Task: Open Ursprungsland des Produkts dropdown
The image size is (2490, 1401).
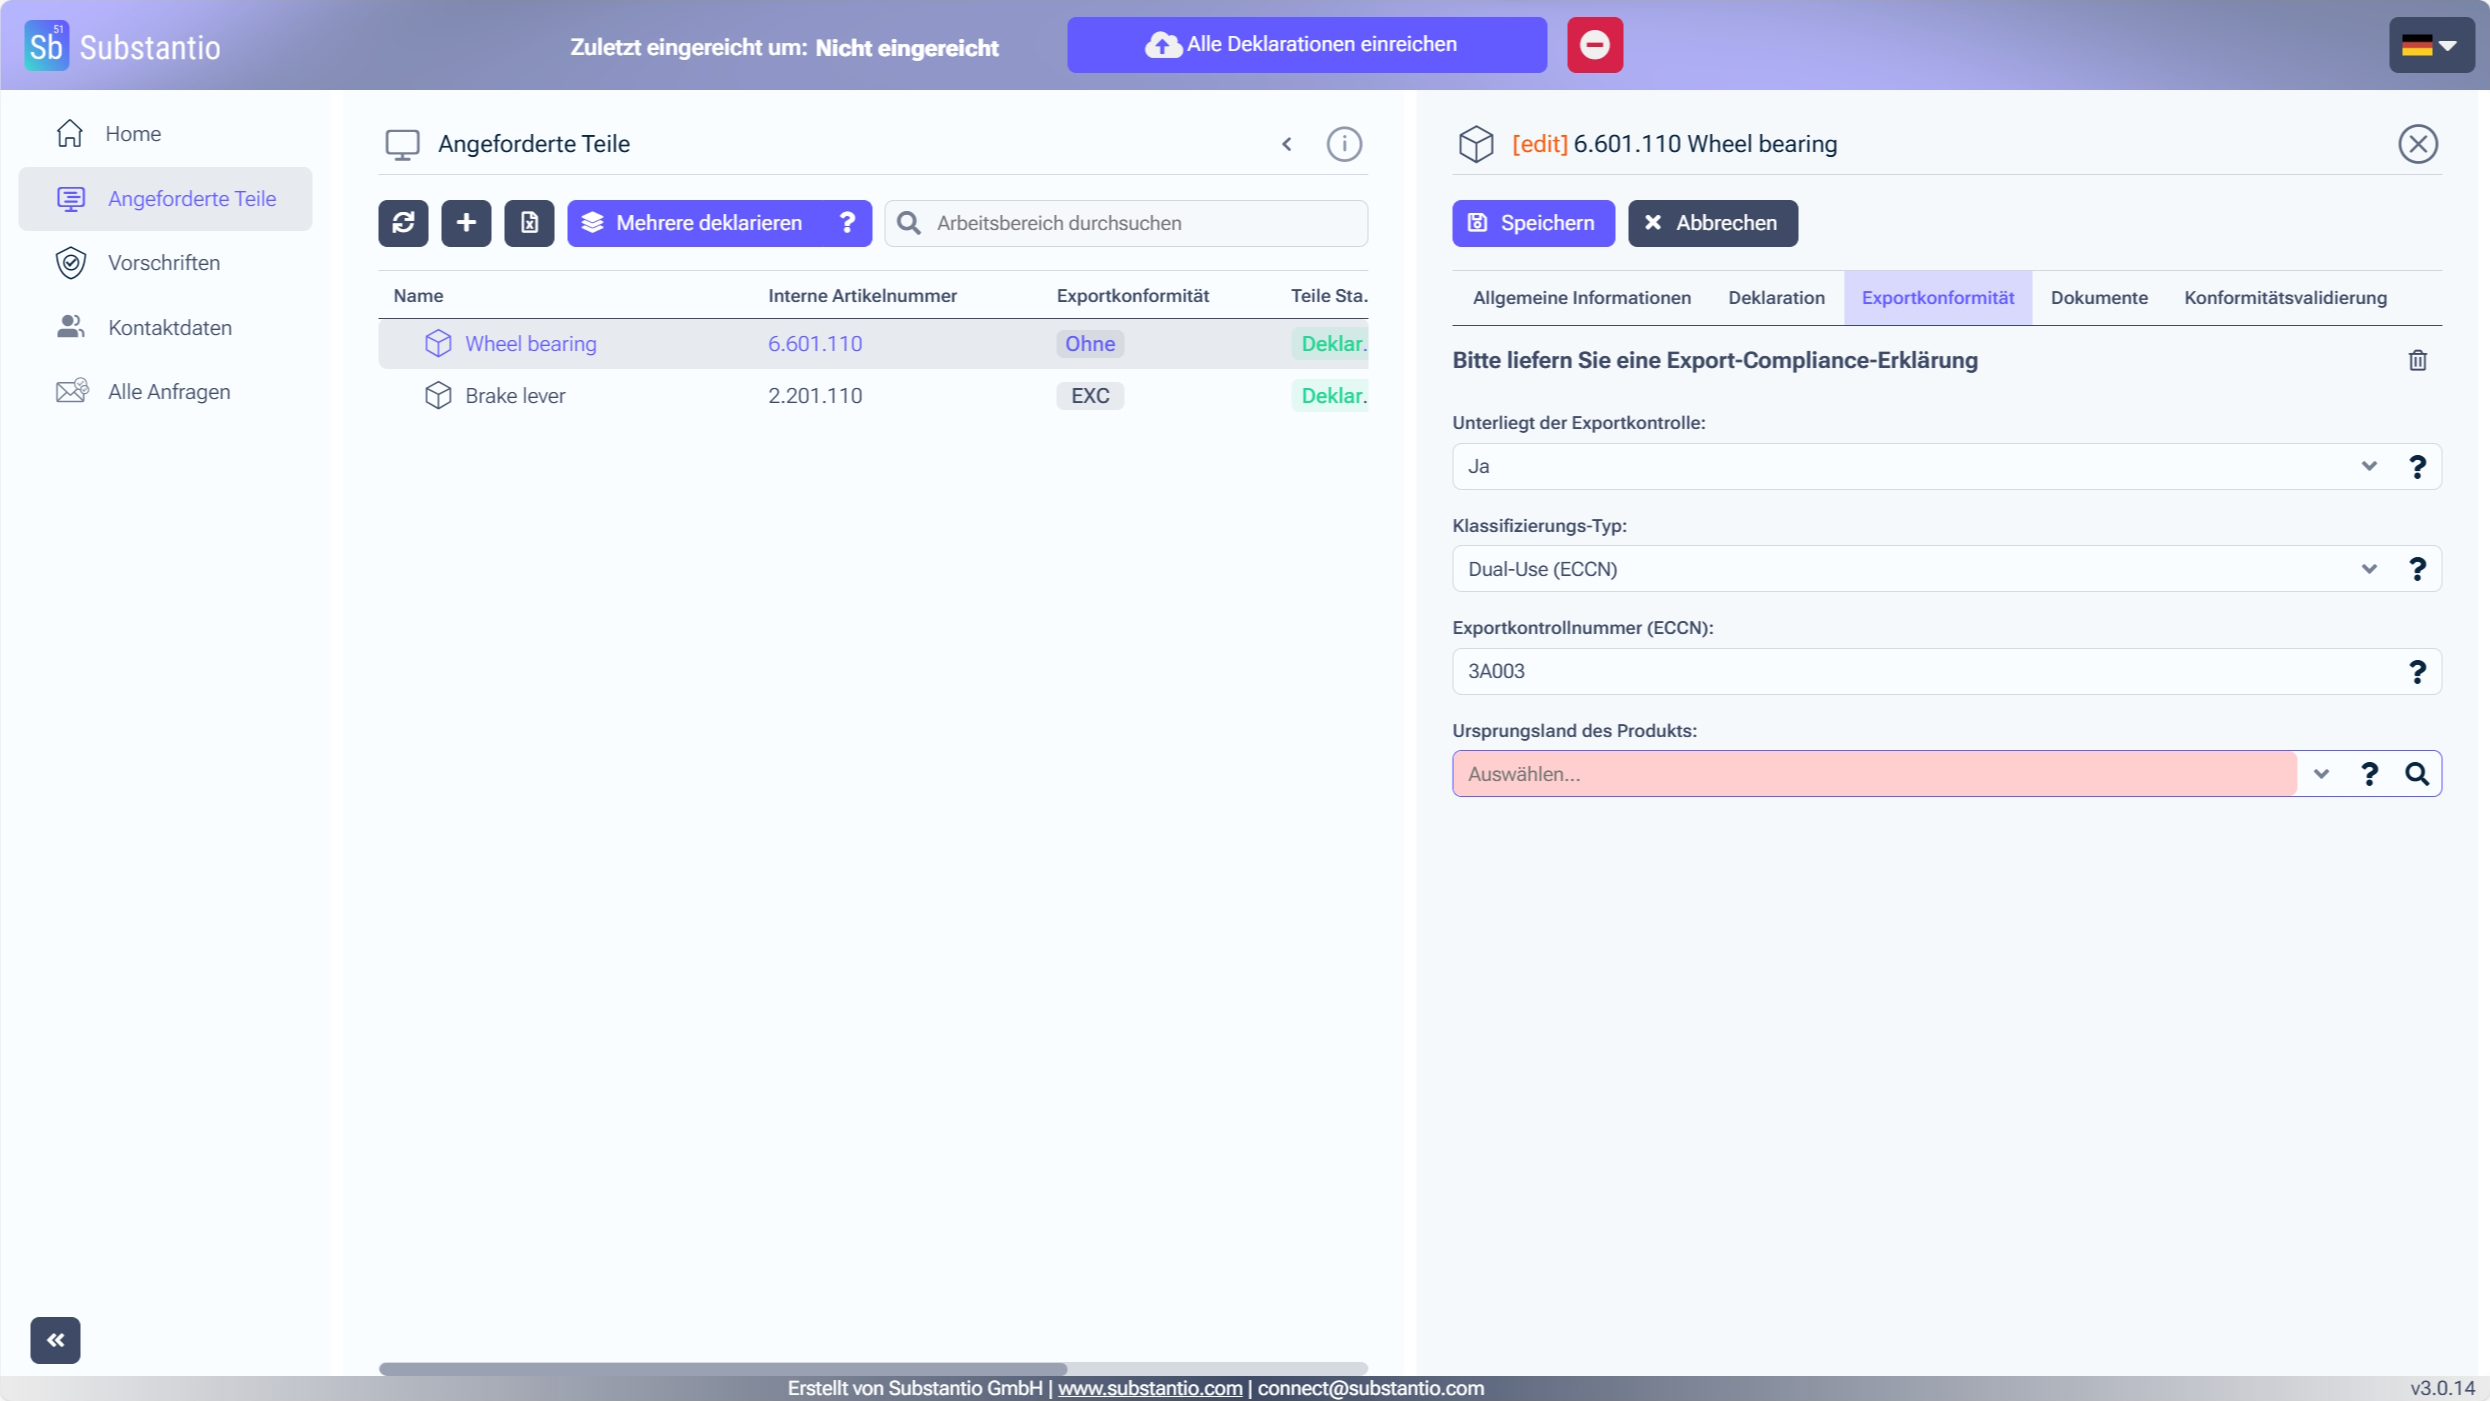Action: click(2321, 774)
